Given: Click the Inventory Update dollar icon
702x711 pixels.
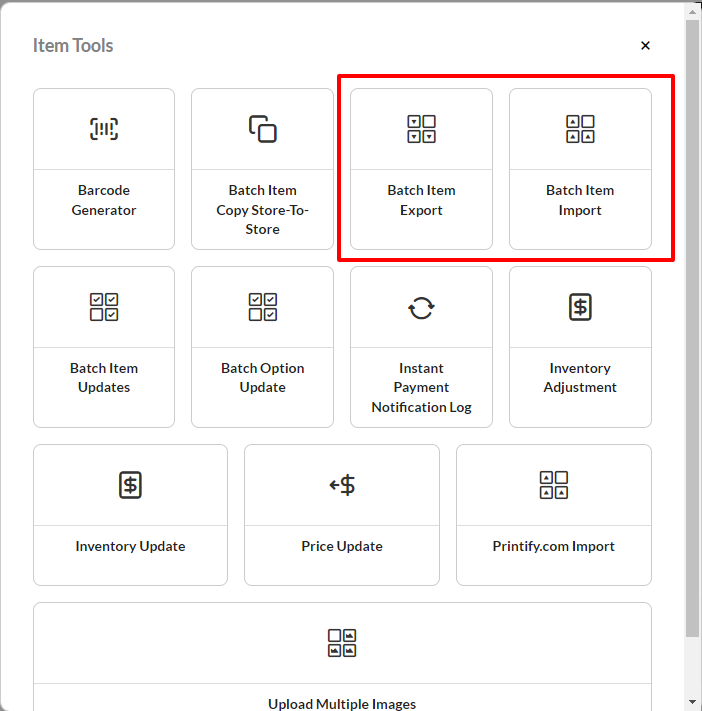Looking at the screenshot, I should pyautogui.click(x=130, y=485).
